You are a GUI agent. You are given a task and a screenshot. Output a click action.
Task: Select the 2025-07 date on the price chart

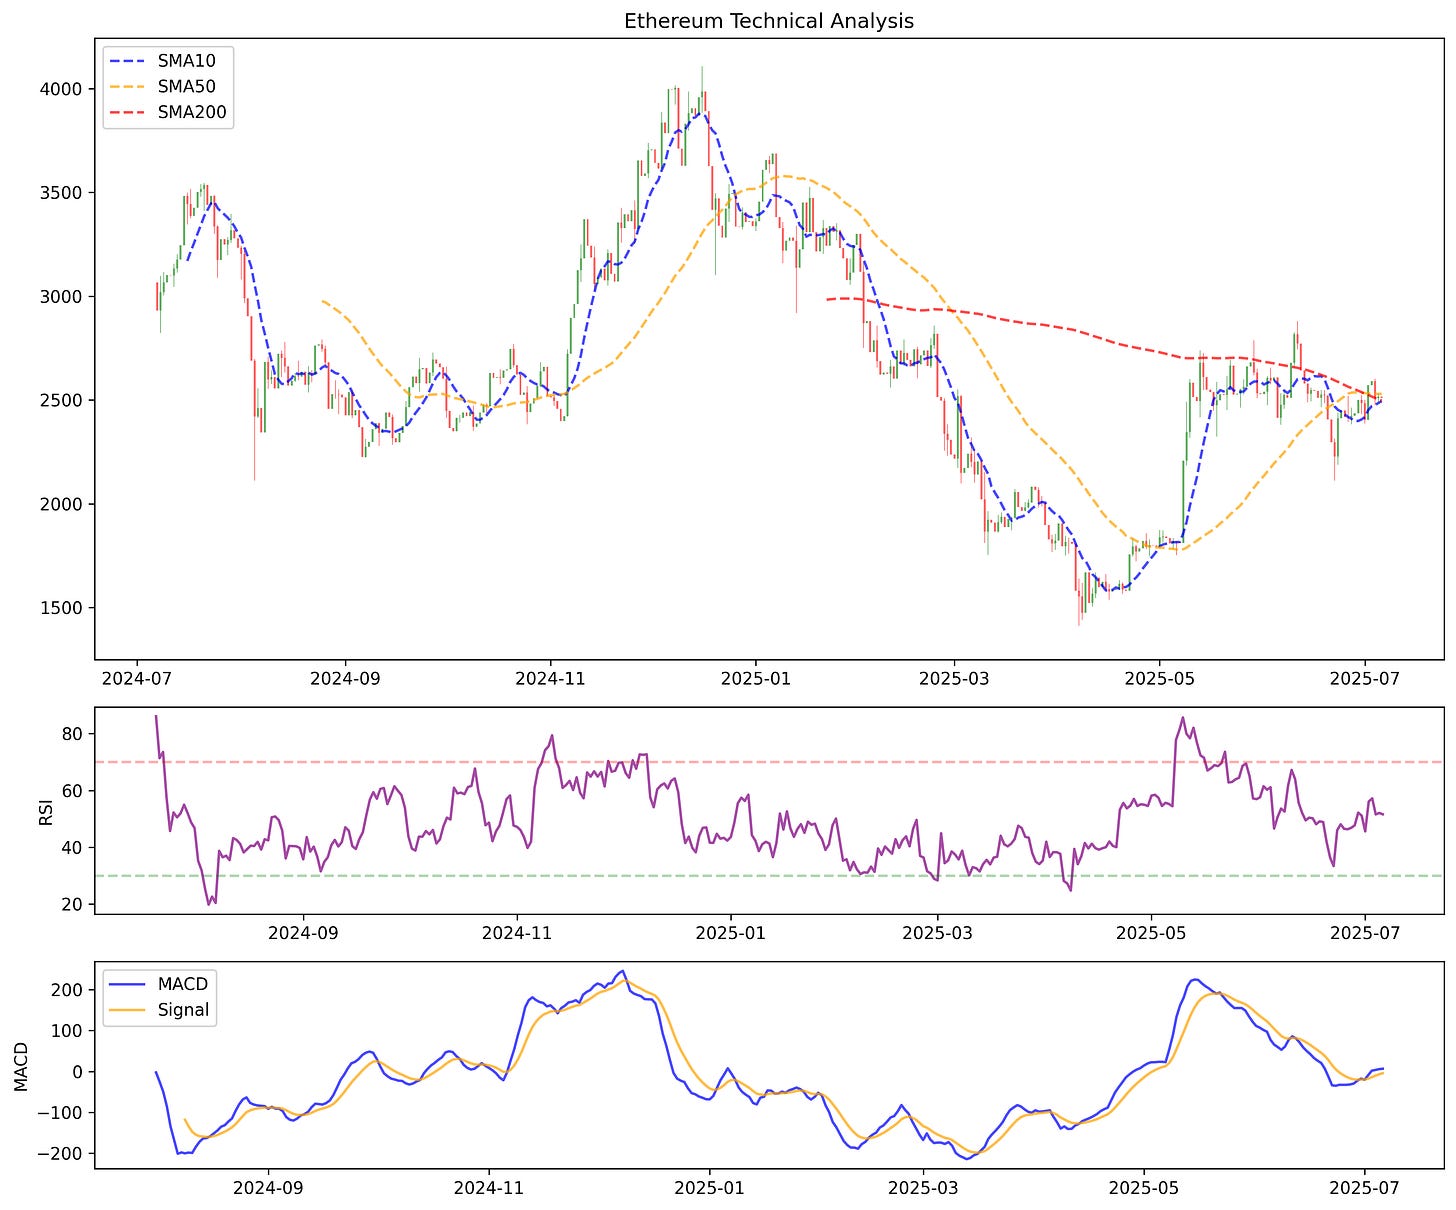pyautogui.click(x=1365, y=678)
